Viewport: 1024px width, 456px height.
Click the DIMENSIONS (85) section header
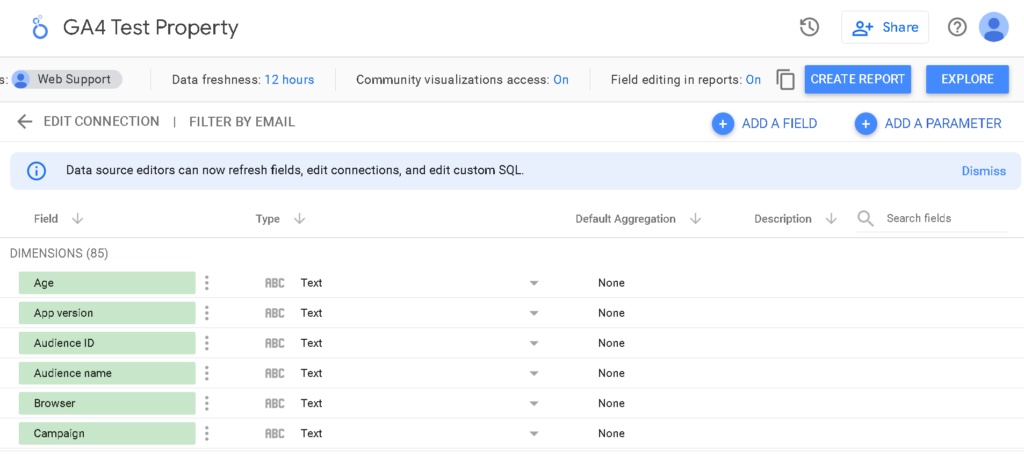[x=59, y=253]
